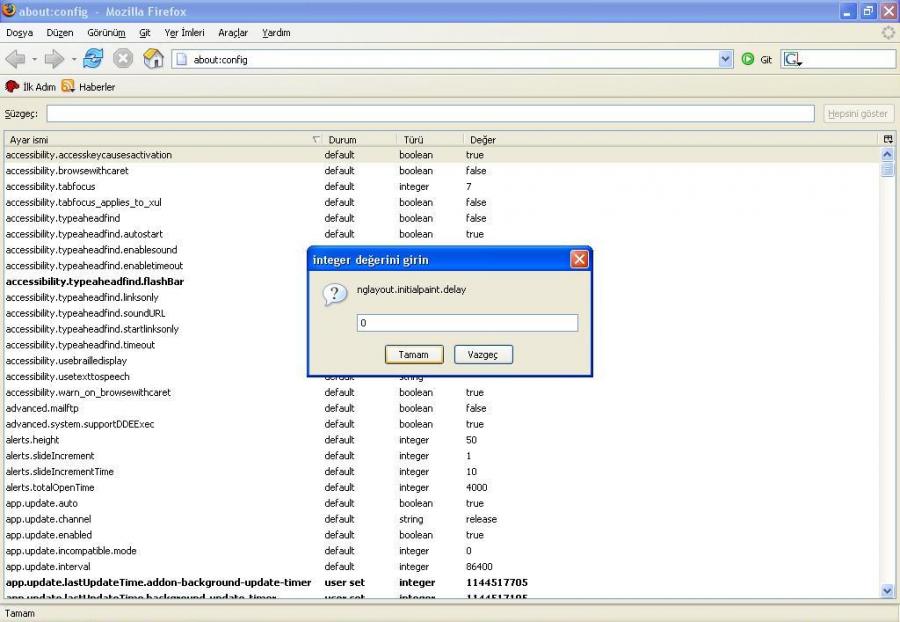Image resolution: width=900 pixels, height=622 pixels.
Task: Select the accessibility.tabfocus preference
Action: point(442,186)
